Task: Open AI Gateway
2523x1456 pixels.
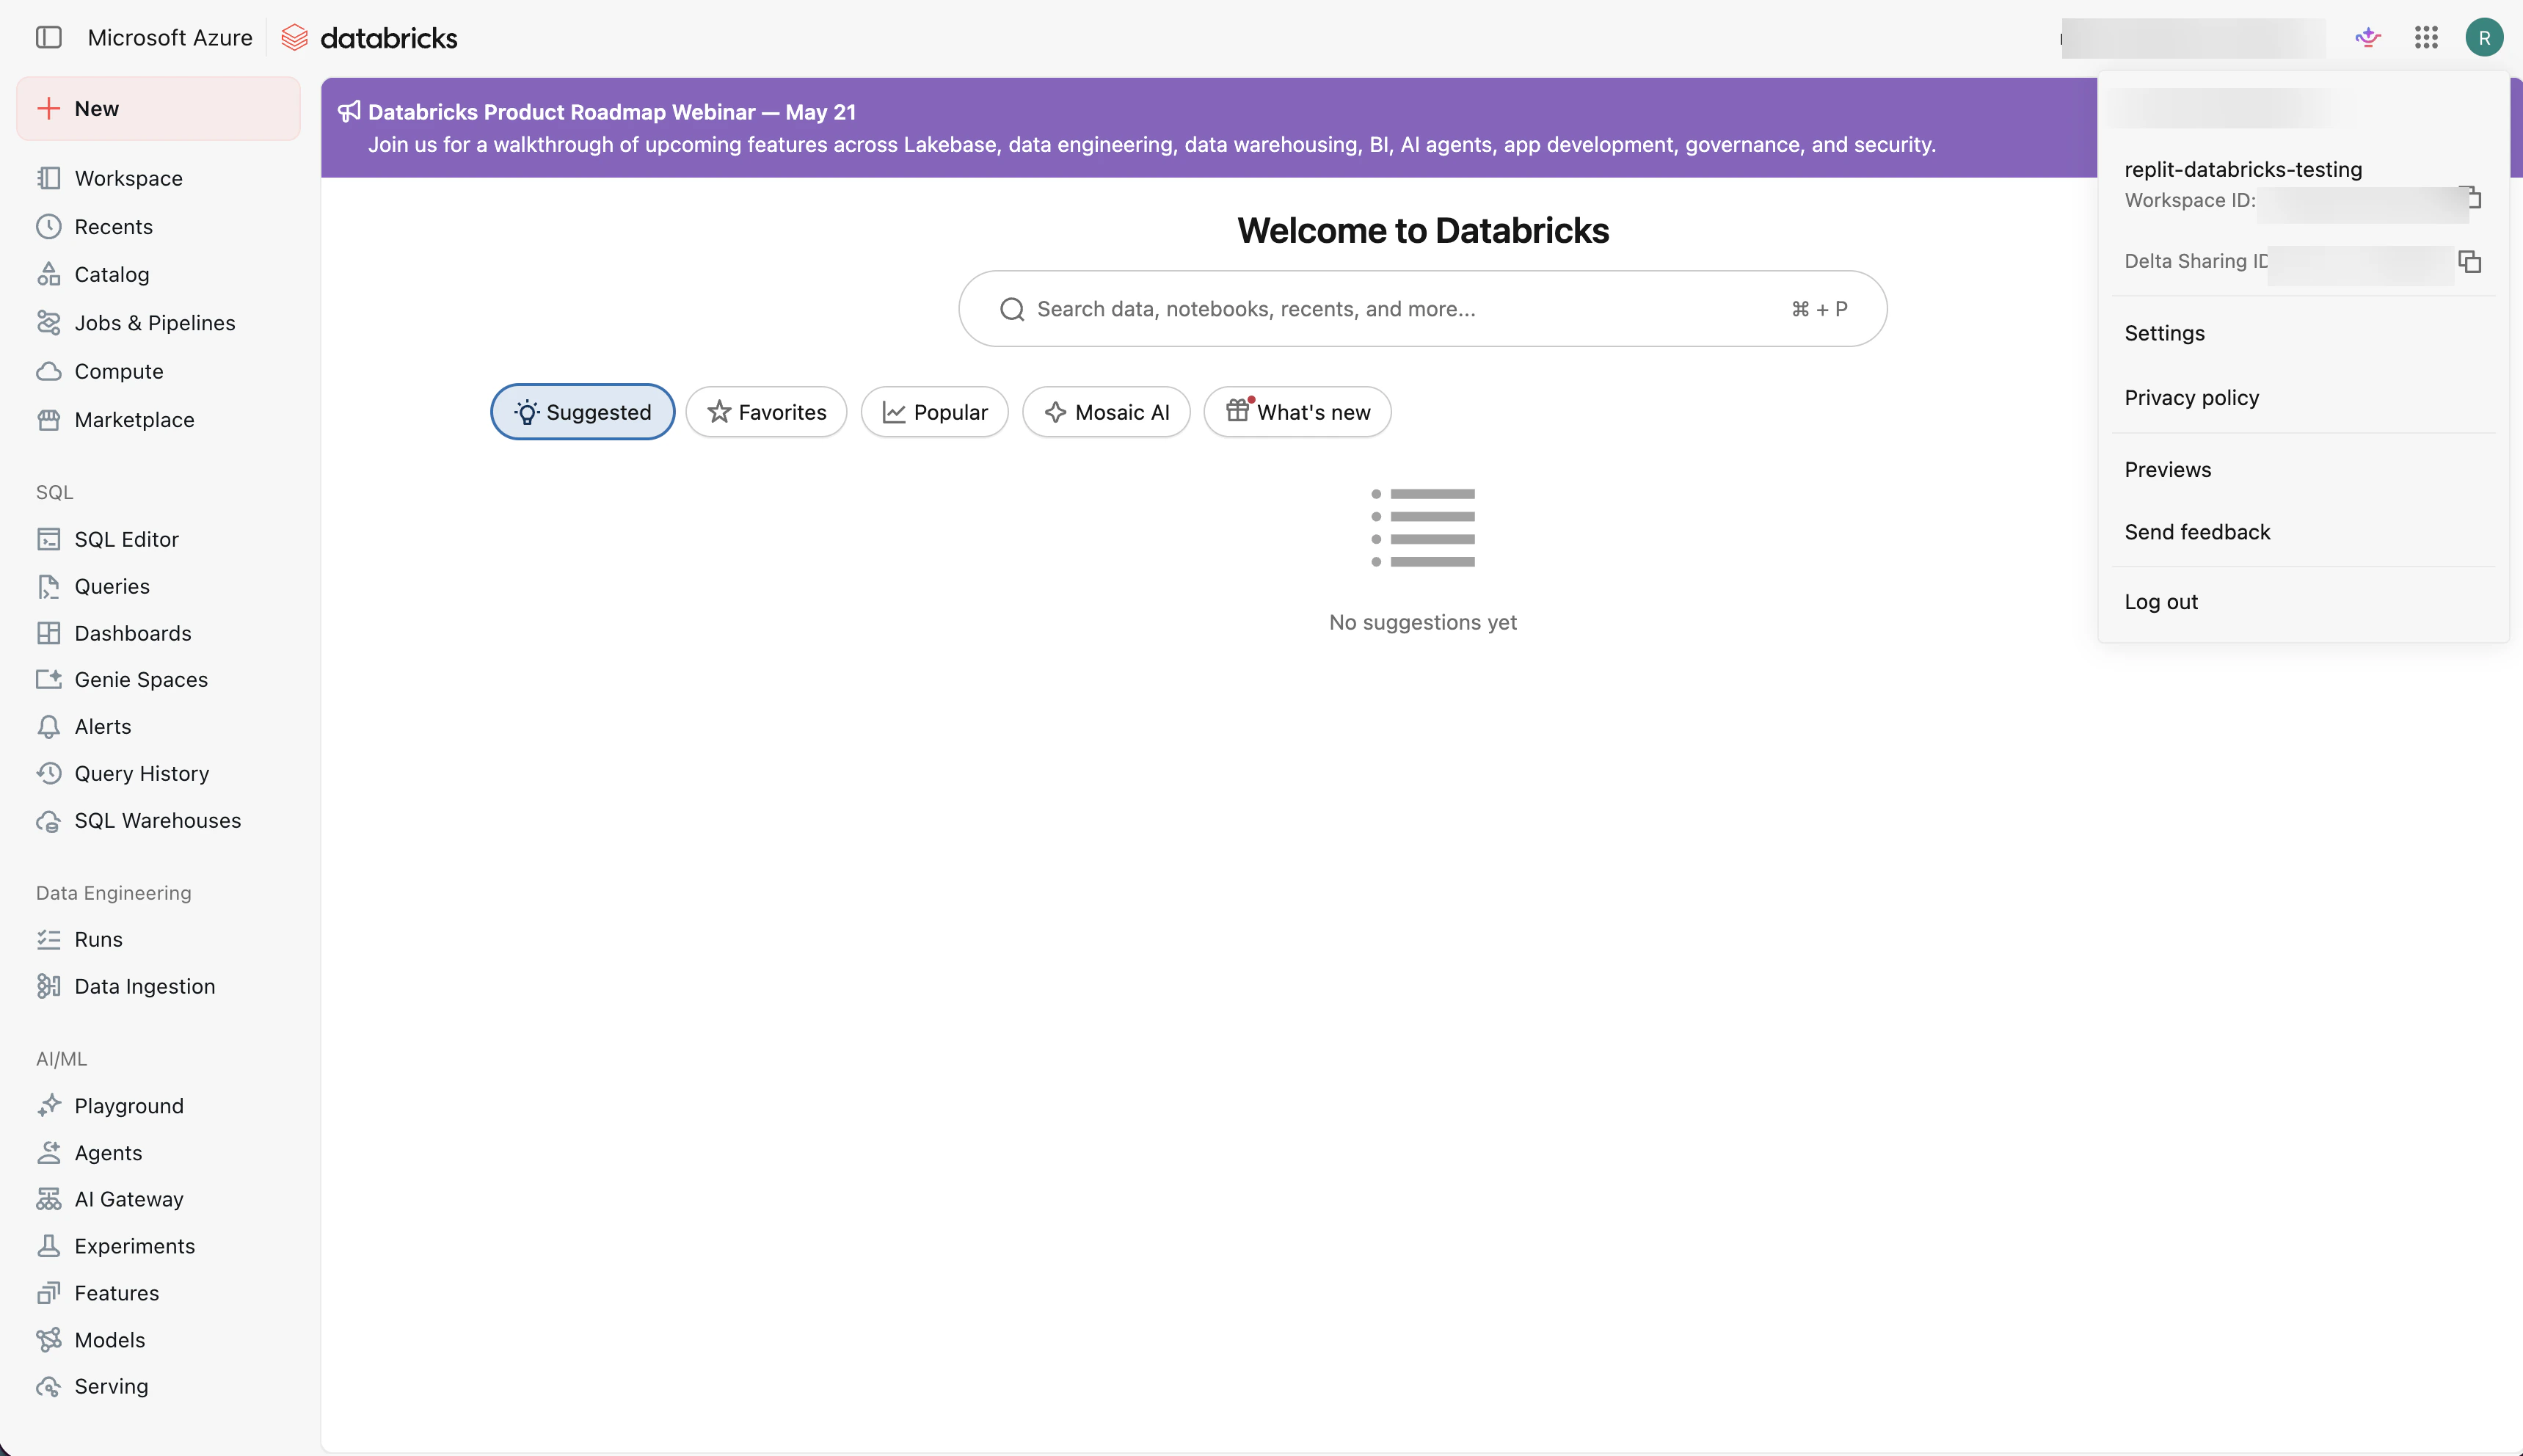Action: pos(158,1199)
